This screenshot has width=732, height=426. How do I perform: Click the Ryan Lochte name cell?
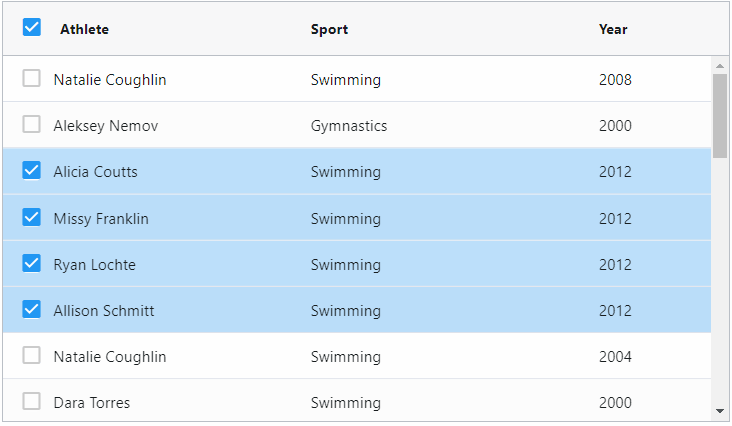(x=94, y=265)
